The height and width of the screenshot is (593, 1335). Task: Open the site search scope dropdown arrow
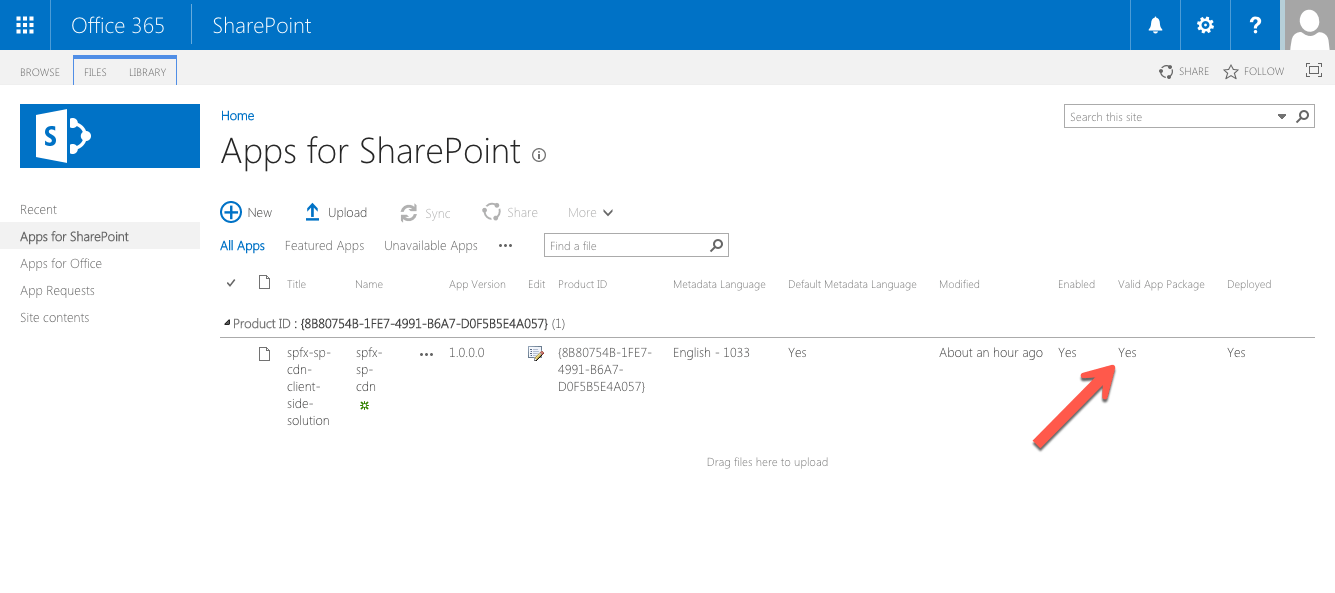pos(1282,117)
